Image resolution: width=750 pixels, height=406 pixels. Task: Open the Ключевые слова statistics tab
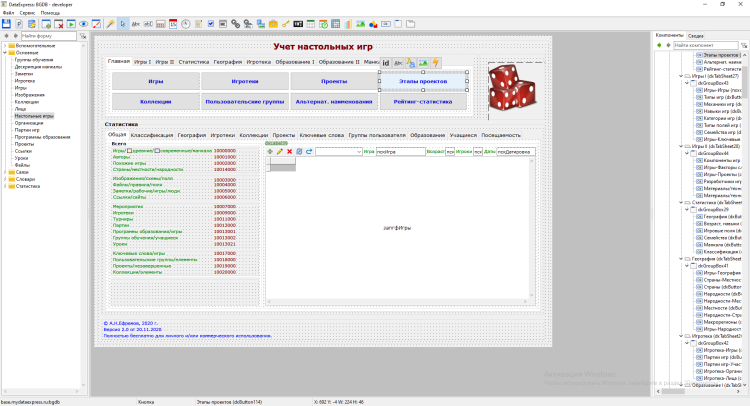(x=322, y=135)
